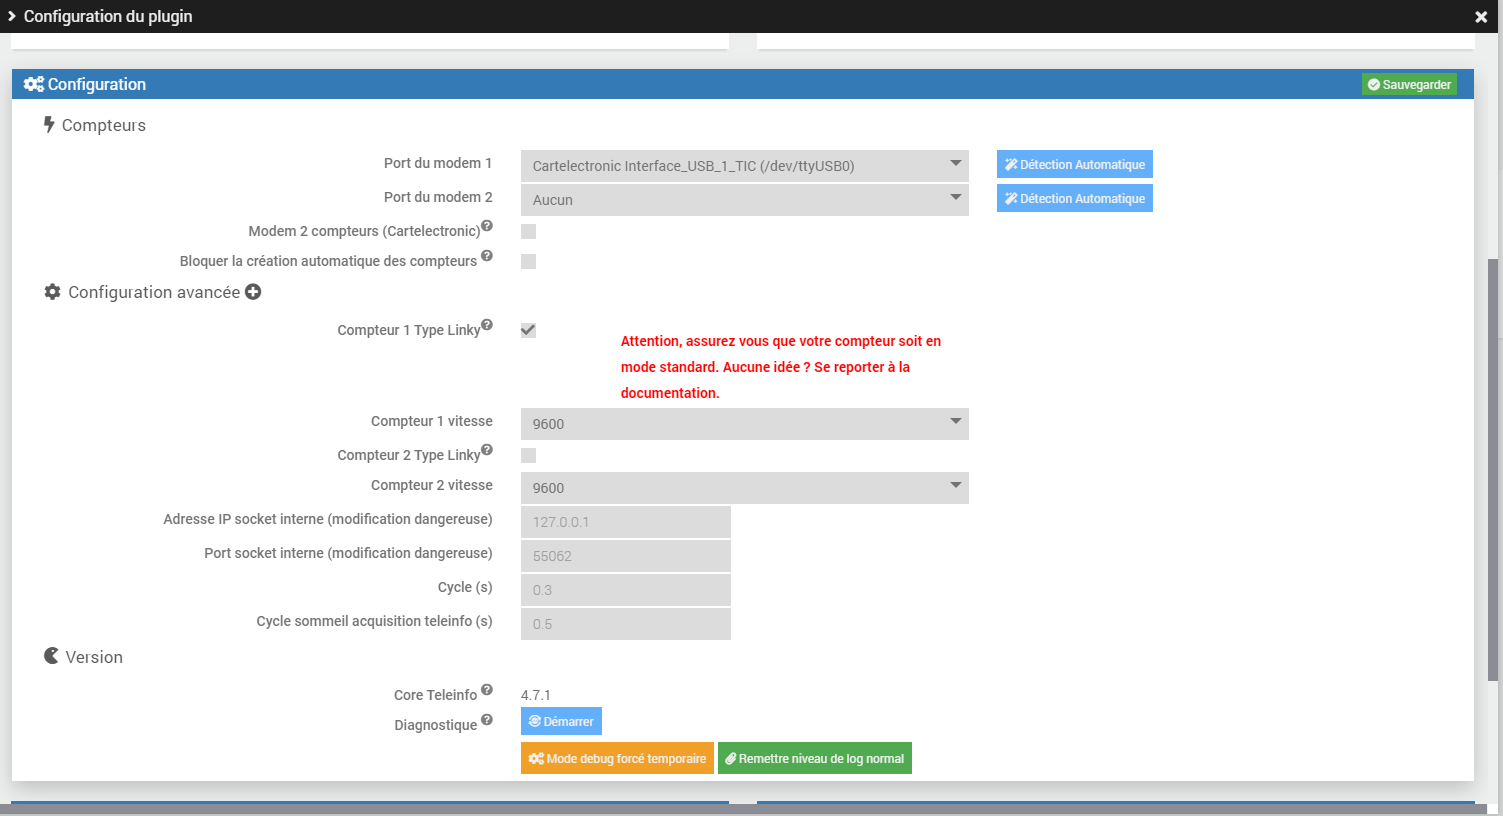
Task: Click the clock icon next to Version
Action: tap(51, 655)
